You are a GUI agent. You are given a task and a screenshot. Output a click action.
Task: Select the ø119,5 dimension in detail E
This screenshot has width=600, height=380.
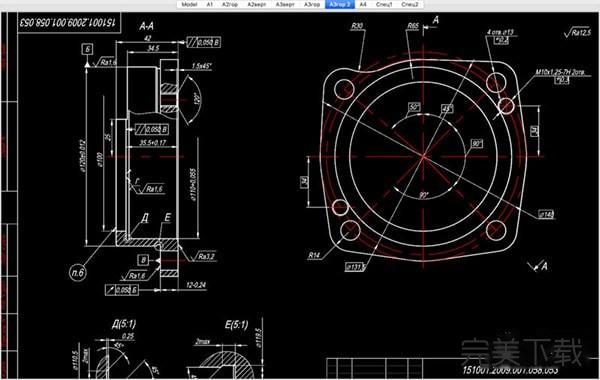tap(258, 338)
